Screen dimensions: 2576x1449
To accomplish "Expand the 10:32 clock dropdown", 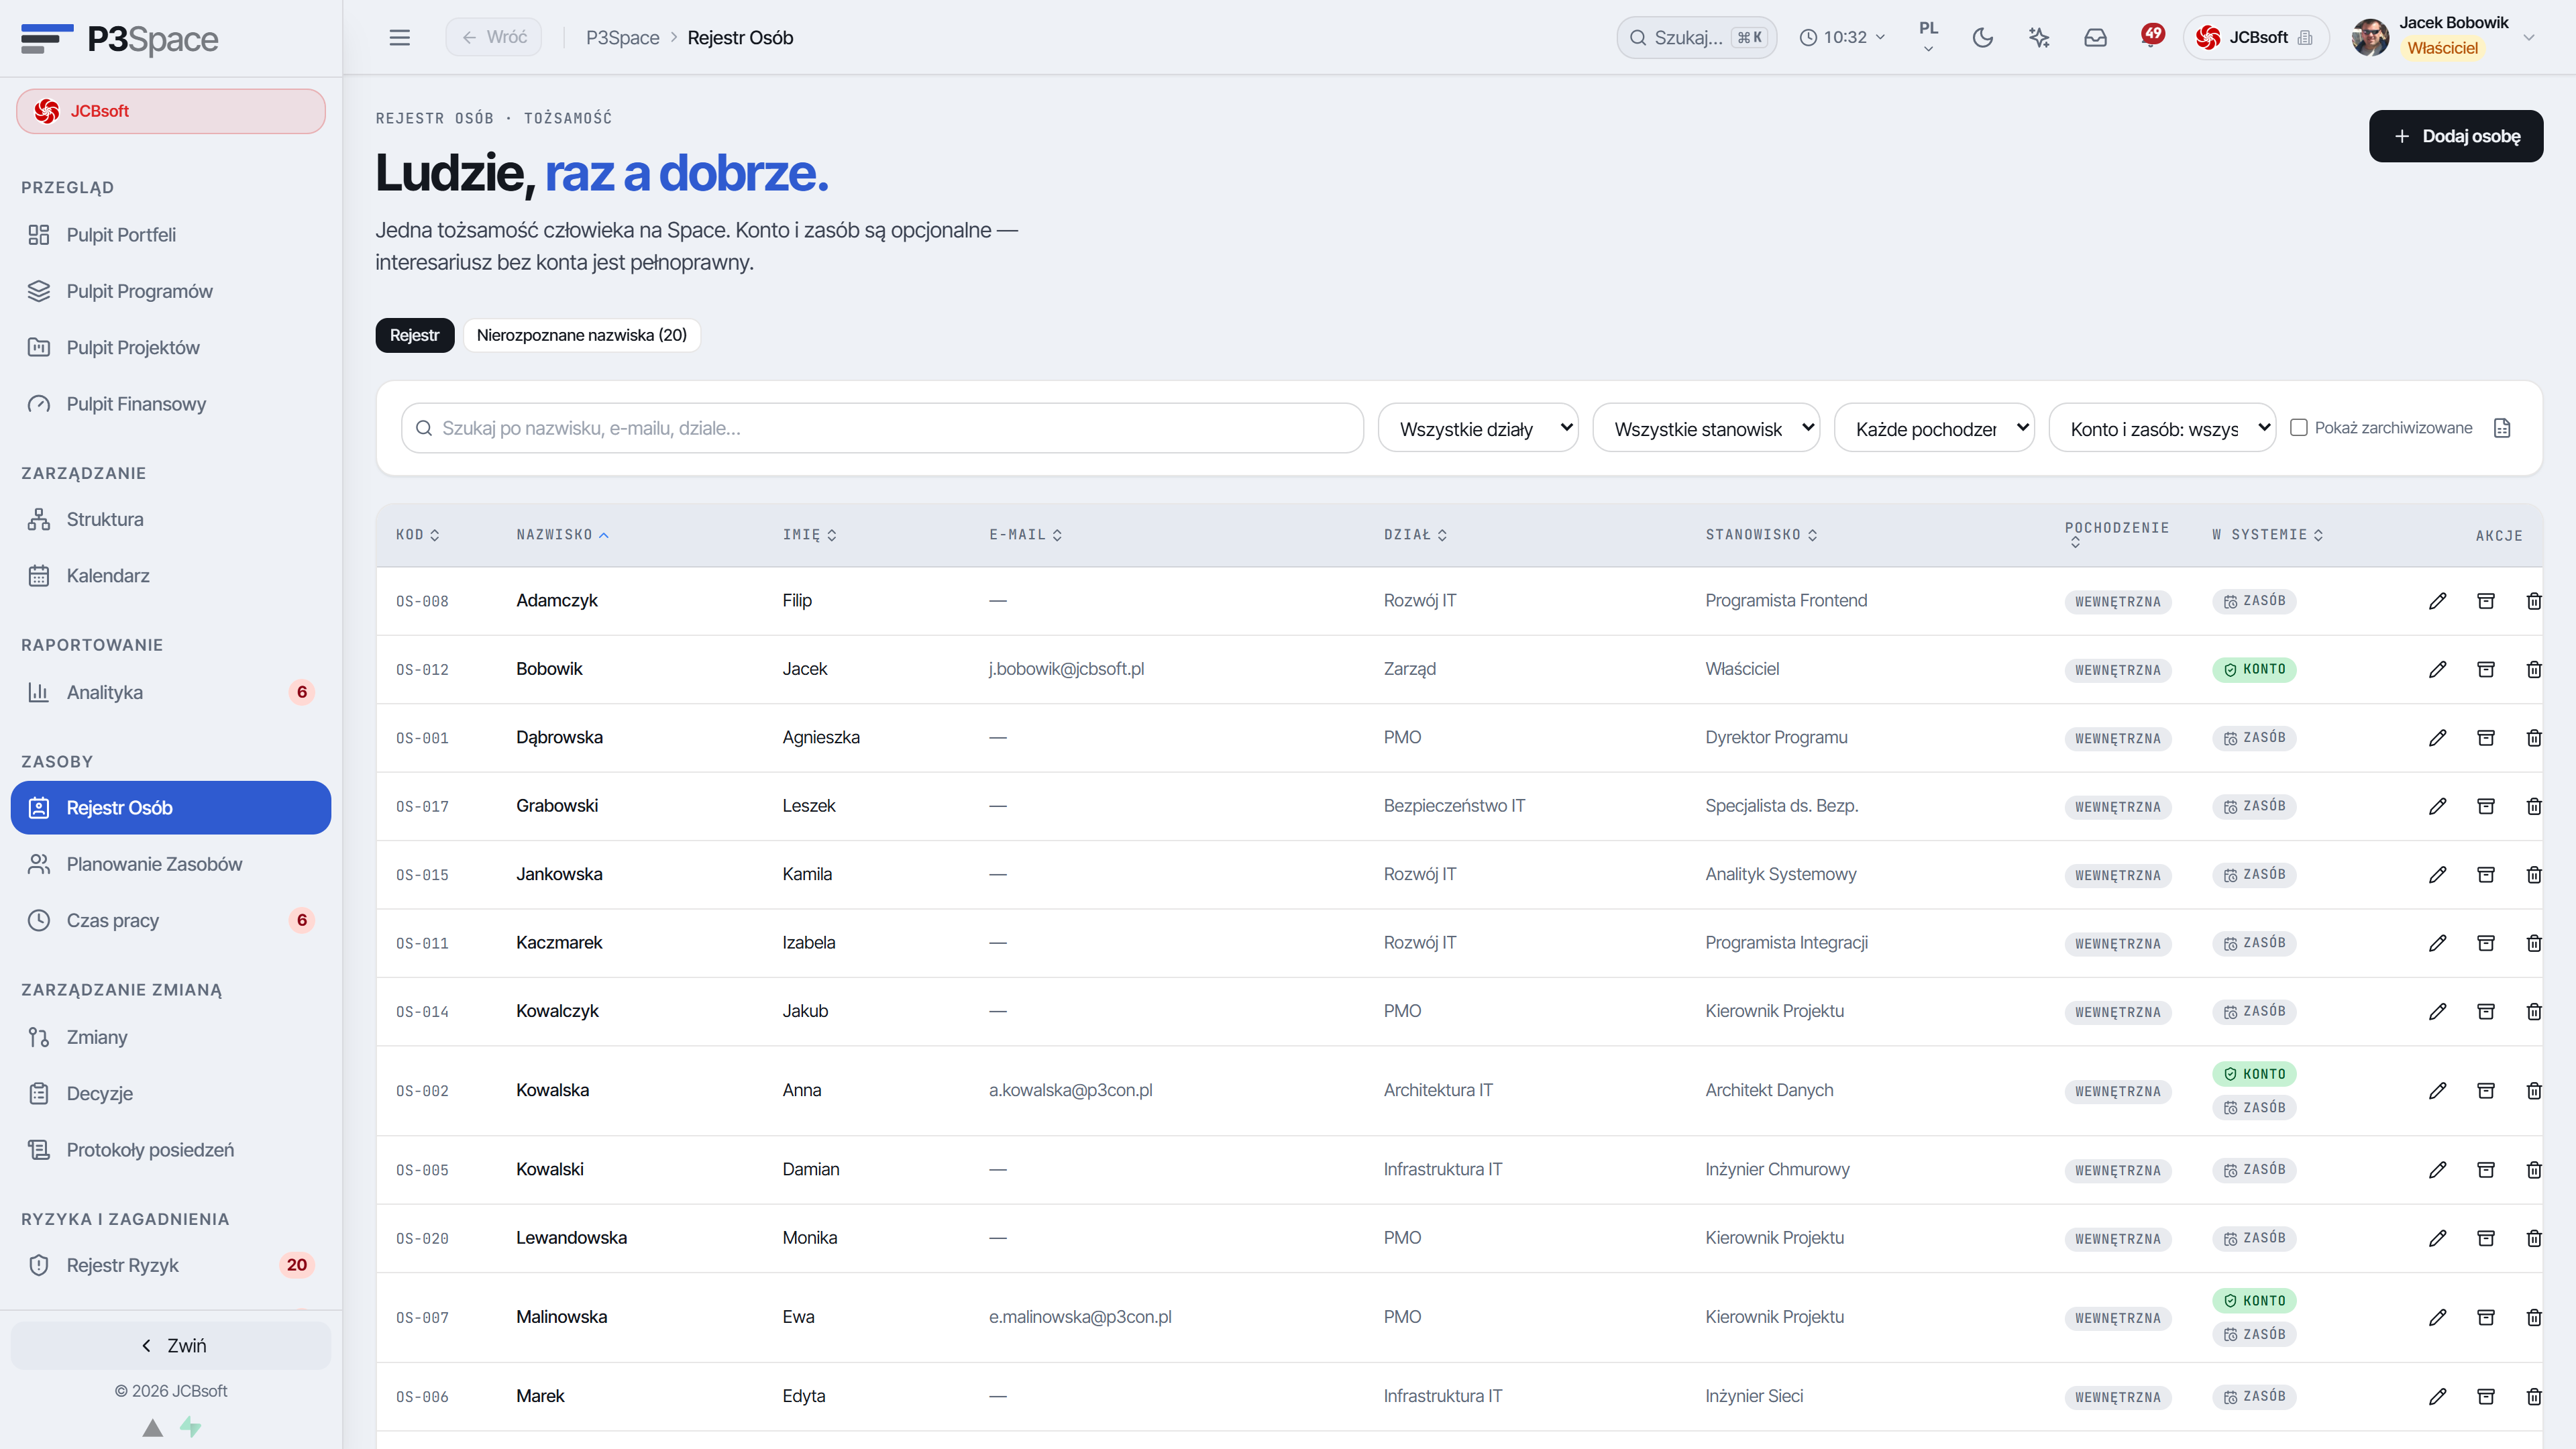I will 1842,38.
